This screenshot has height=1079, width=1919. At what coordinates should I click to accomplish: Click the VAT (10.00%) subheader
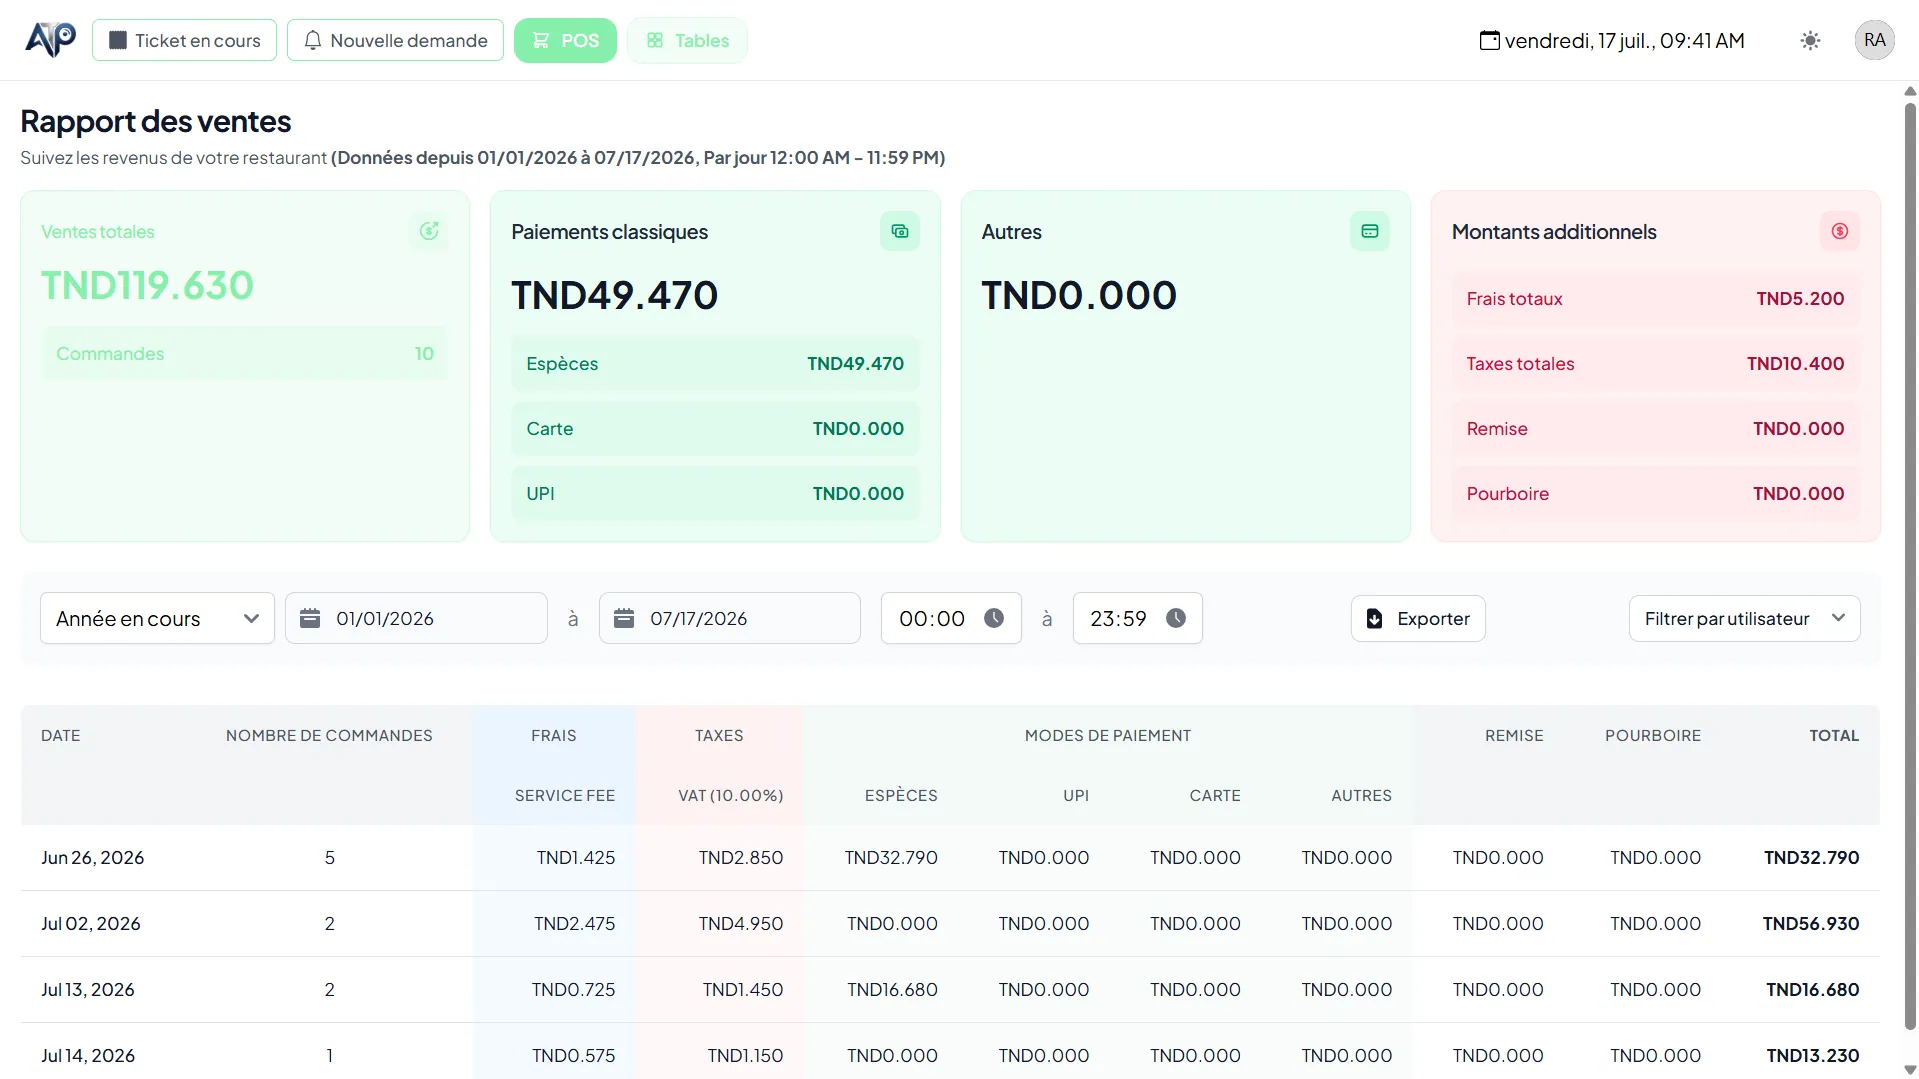[x=731, y=795]
